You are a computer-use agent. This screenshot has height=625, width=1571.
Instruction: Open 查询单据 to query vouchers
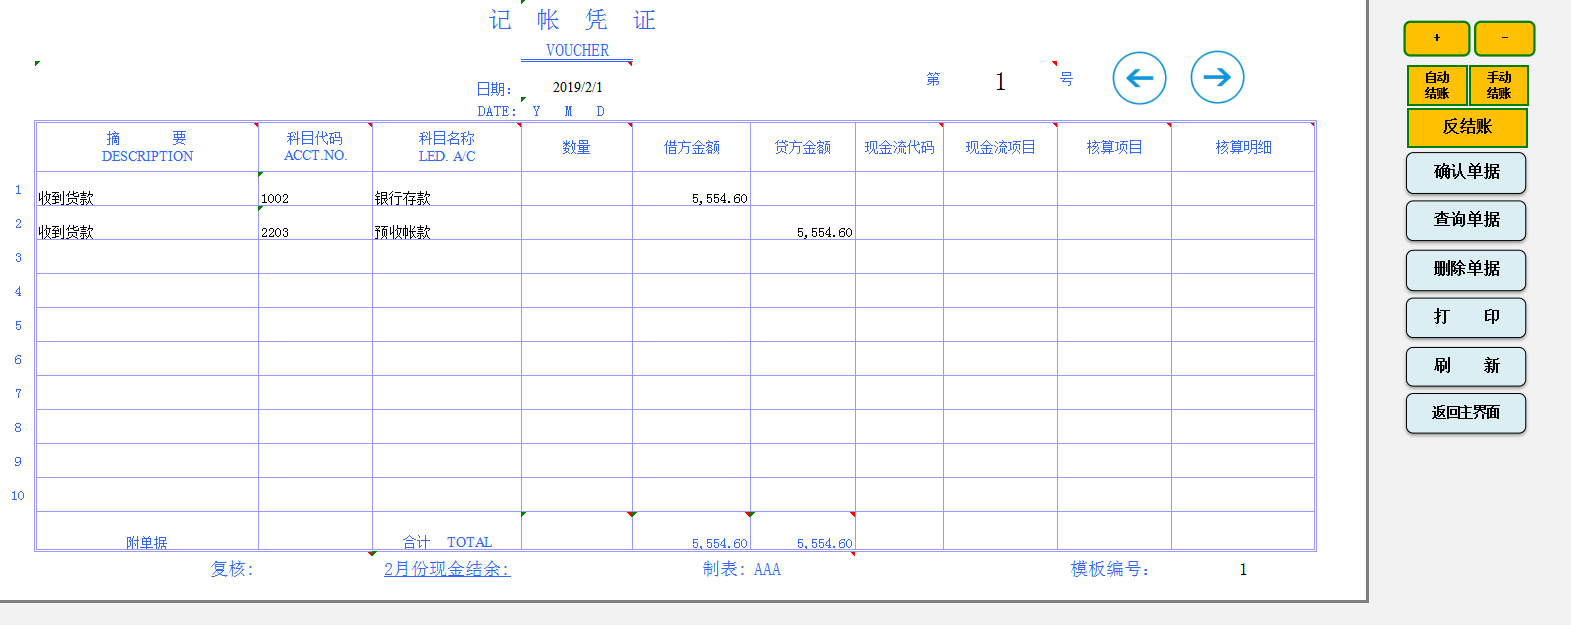pyautogui.click(x=1466, y=220)
